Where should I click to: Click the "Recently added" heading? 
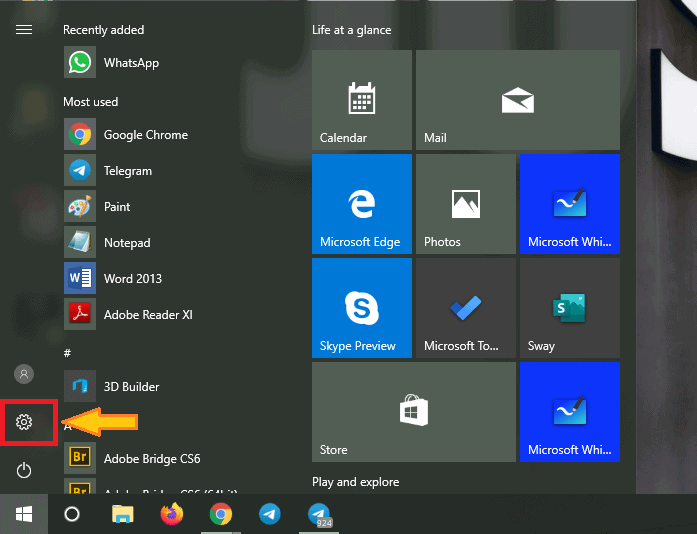click(104, 30)
